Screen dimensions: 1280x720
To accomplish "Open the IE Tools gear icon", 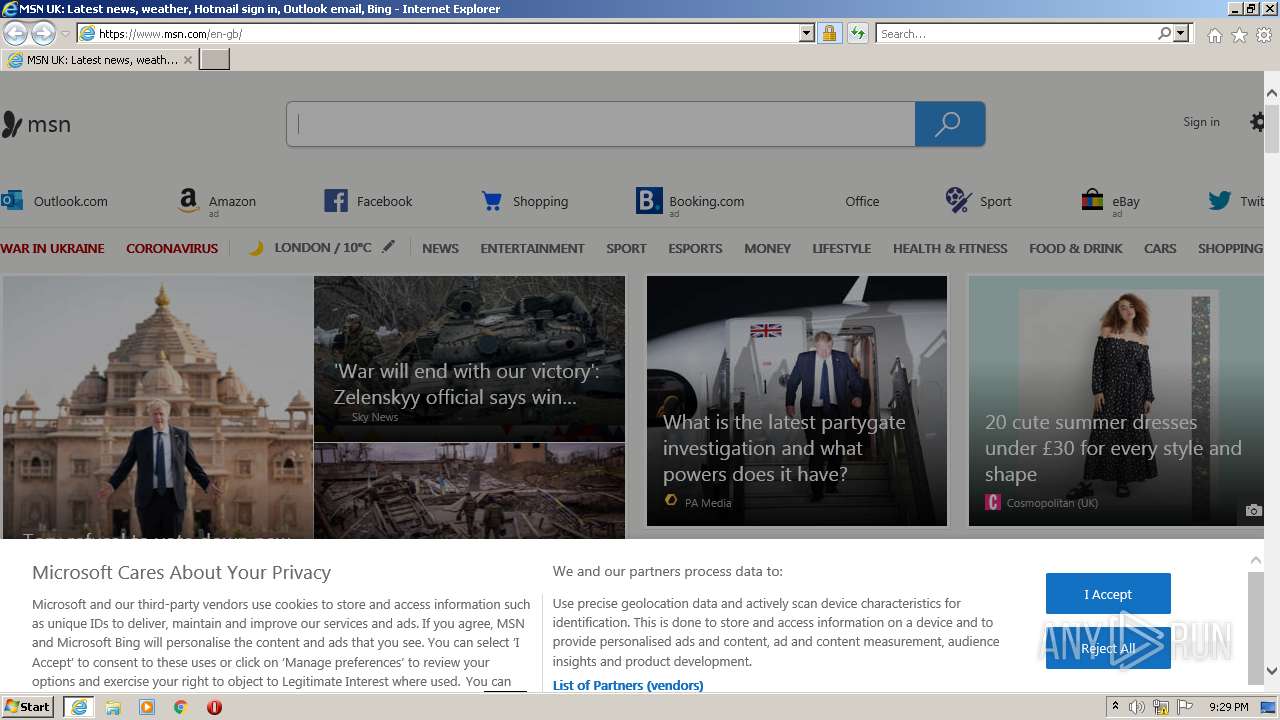I will point(1264,35).
